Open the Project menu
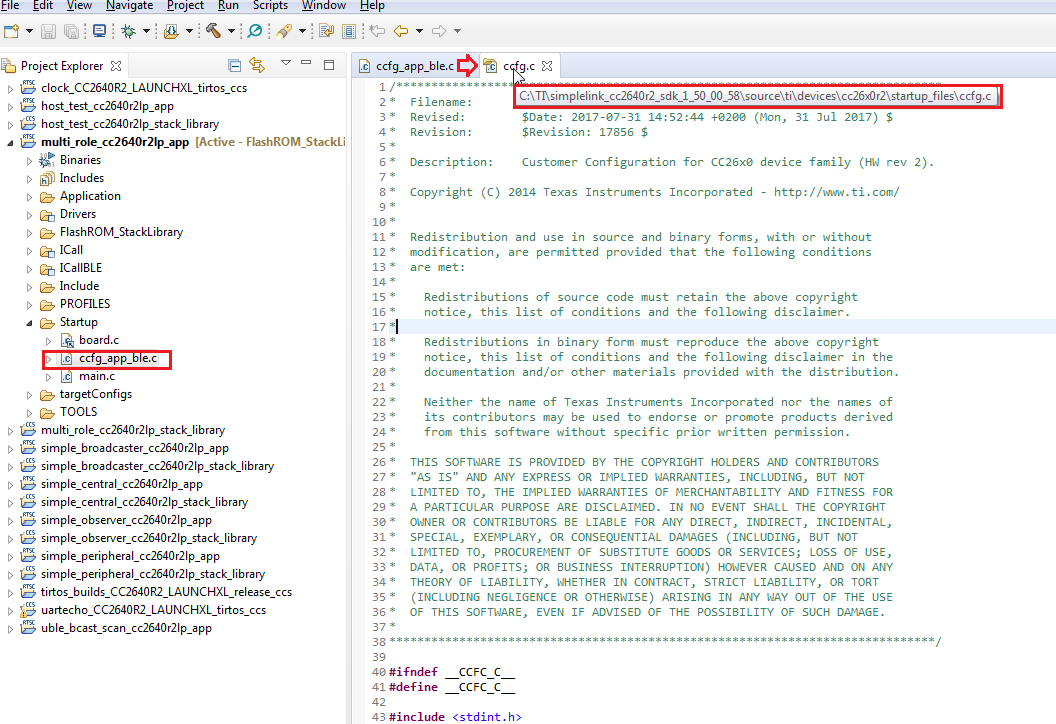Image resolution: width=1056 pixels, height=724 pixels. [185, 5]
